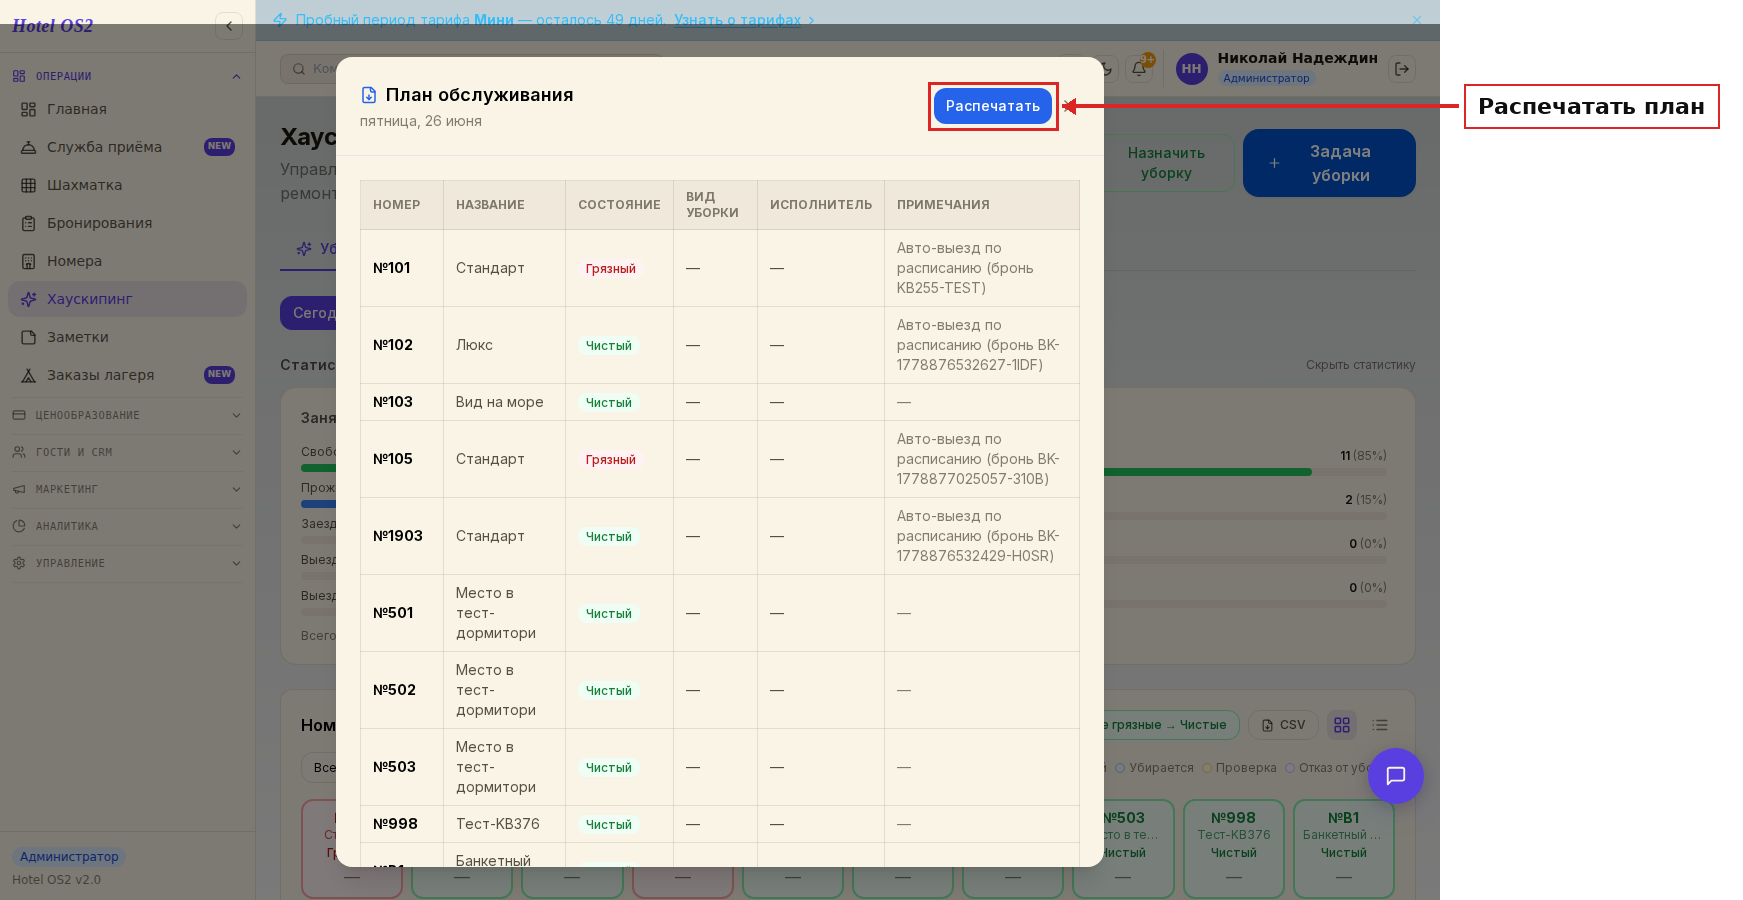
Task: Collapse the sidebar with the chevron button
Action: pyautogui.click(x=229, y=26)
